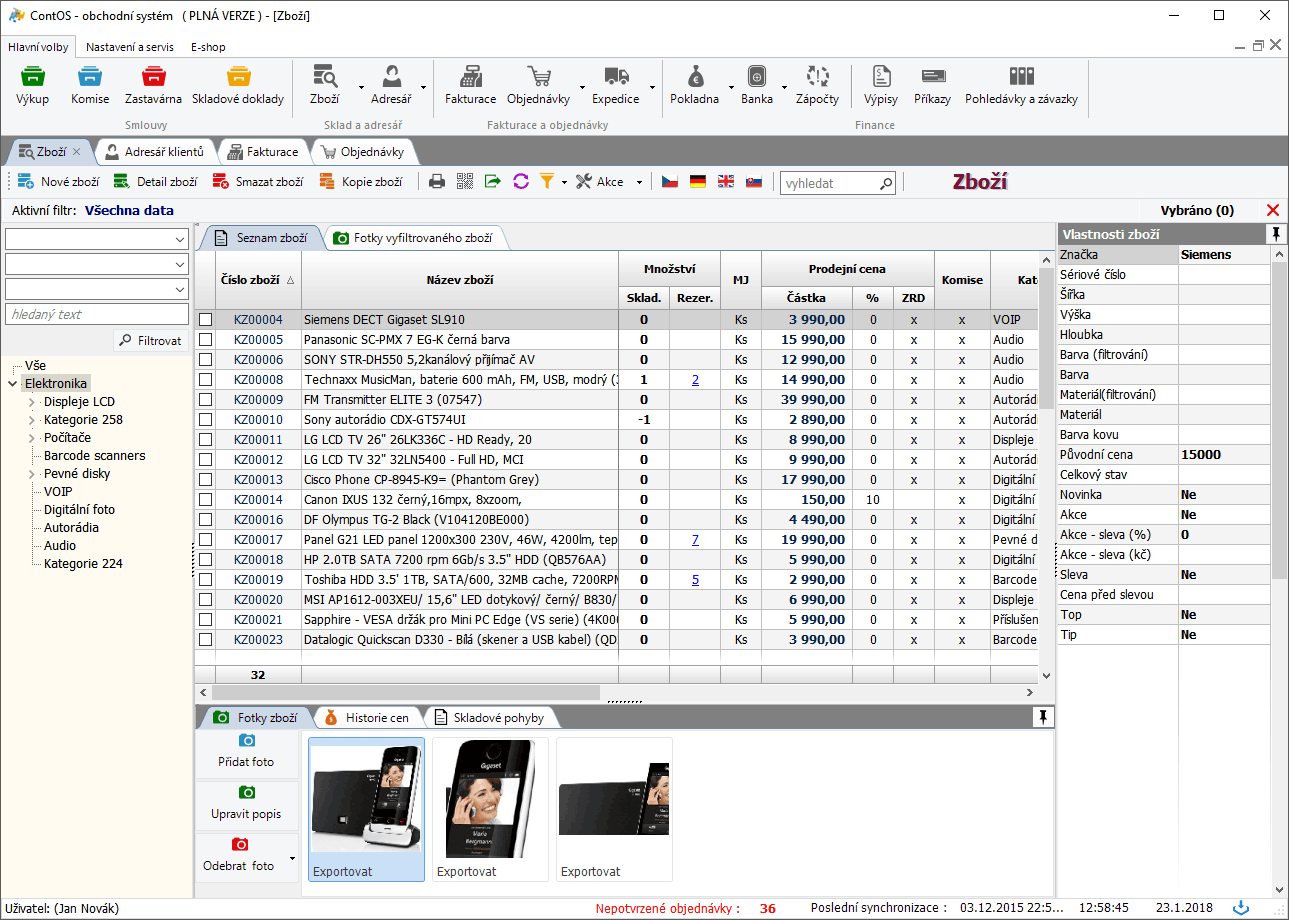Click the vyhledat search field
The width and height of the screenshot is (1289, 920).
coord(838,183)
